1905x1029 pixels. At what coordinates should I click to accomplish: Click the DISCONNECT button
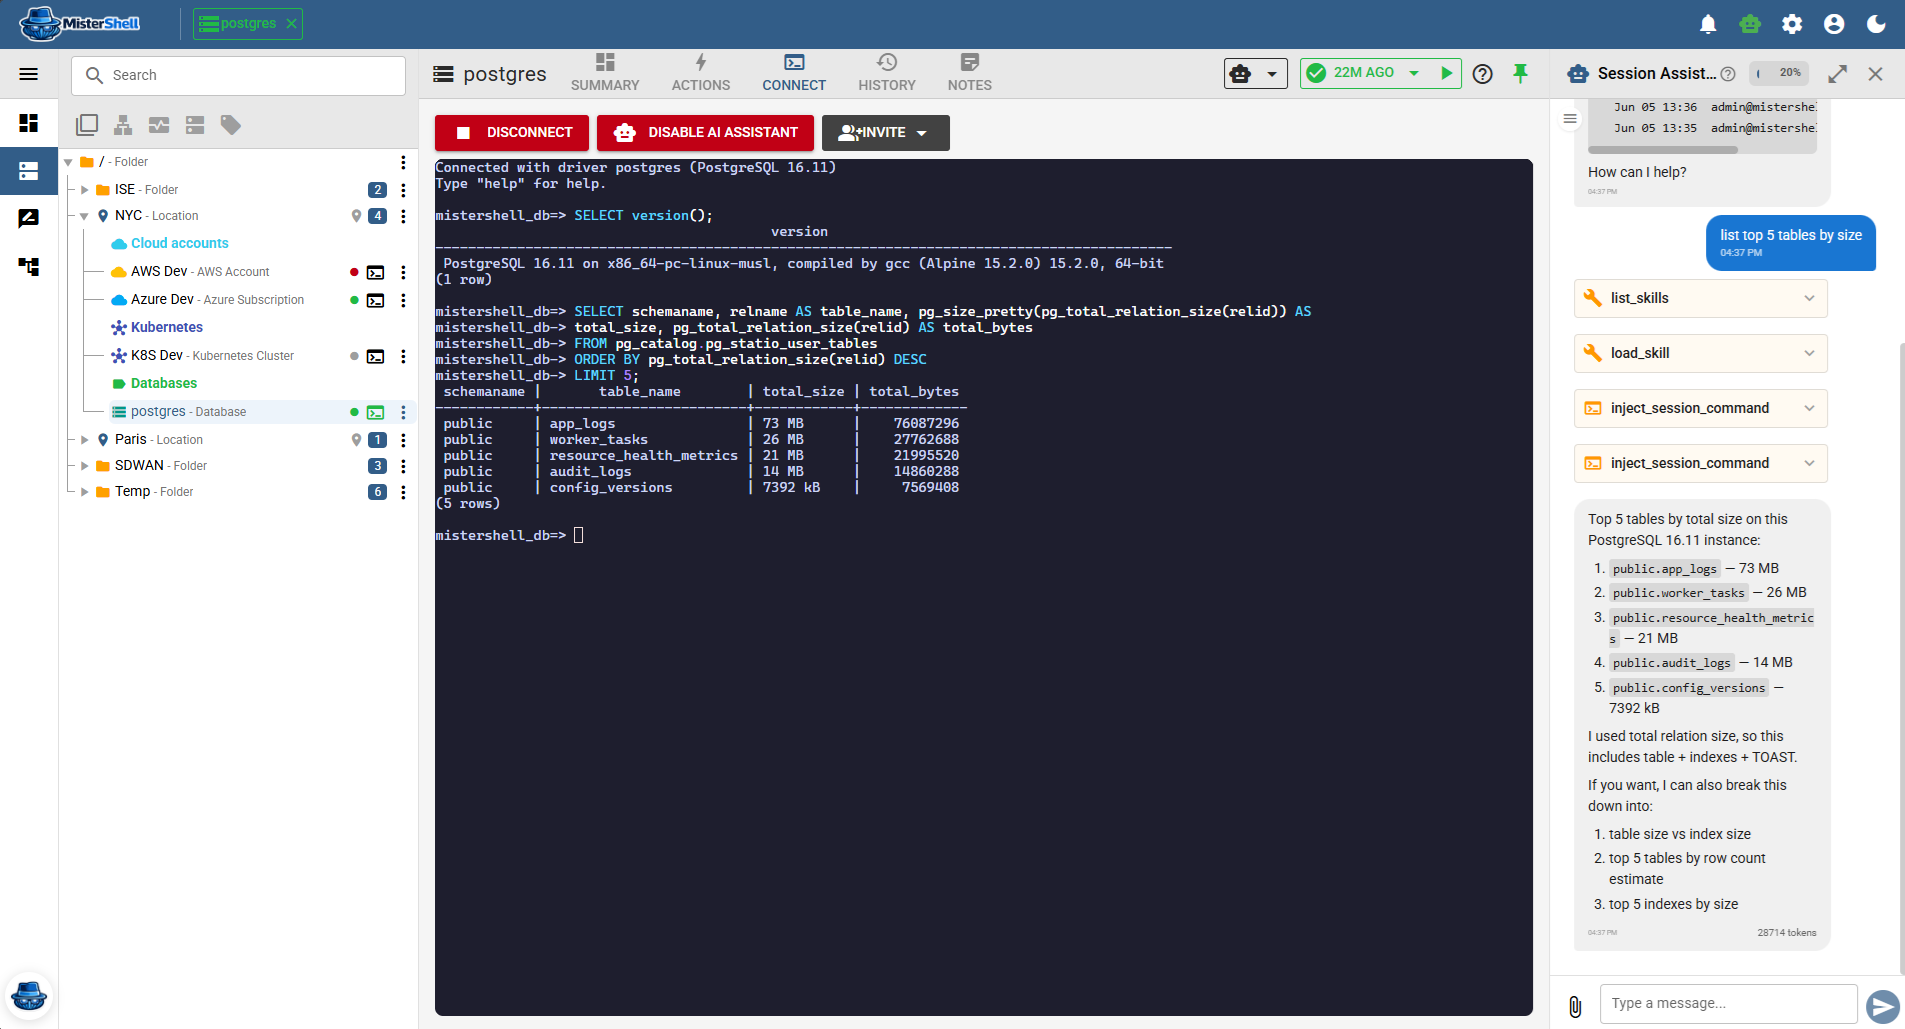click(x=512, y=133)
